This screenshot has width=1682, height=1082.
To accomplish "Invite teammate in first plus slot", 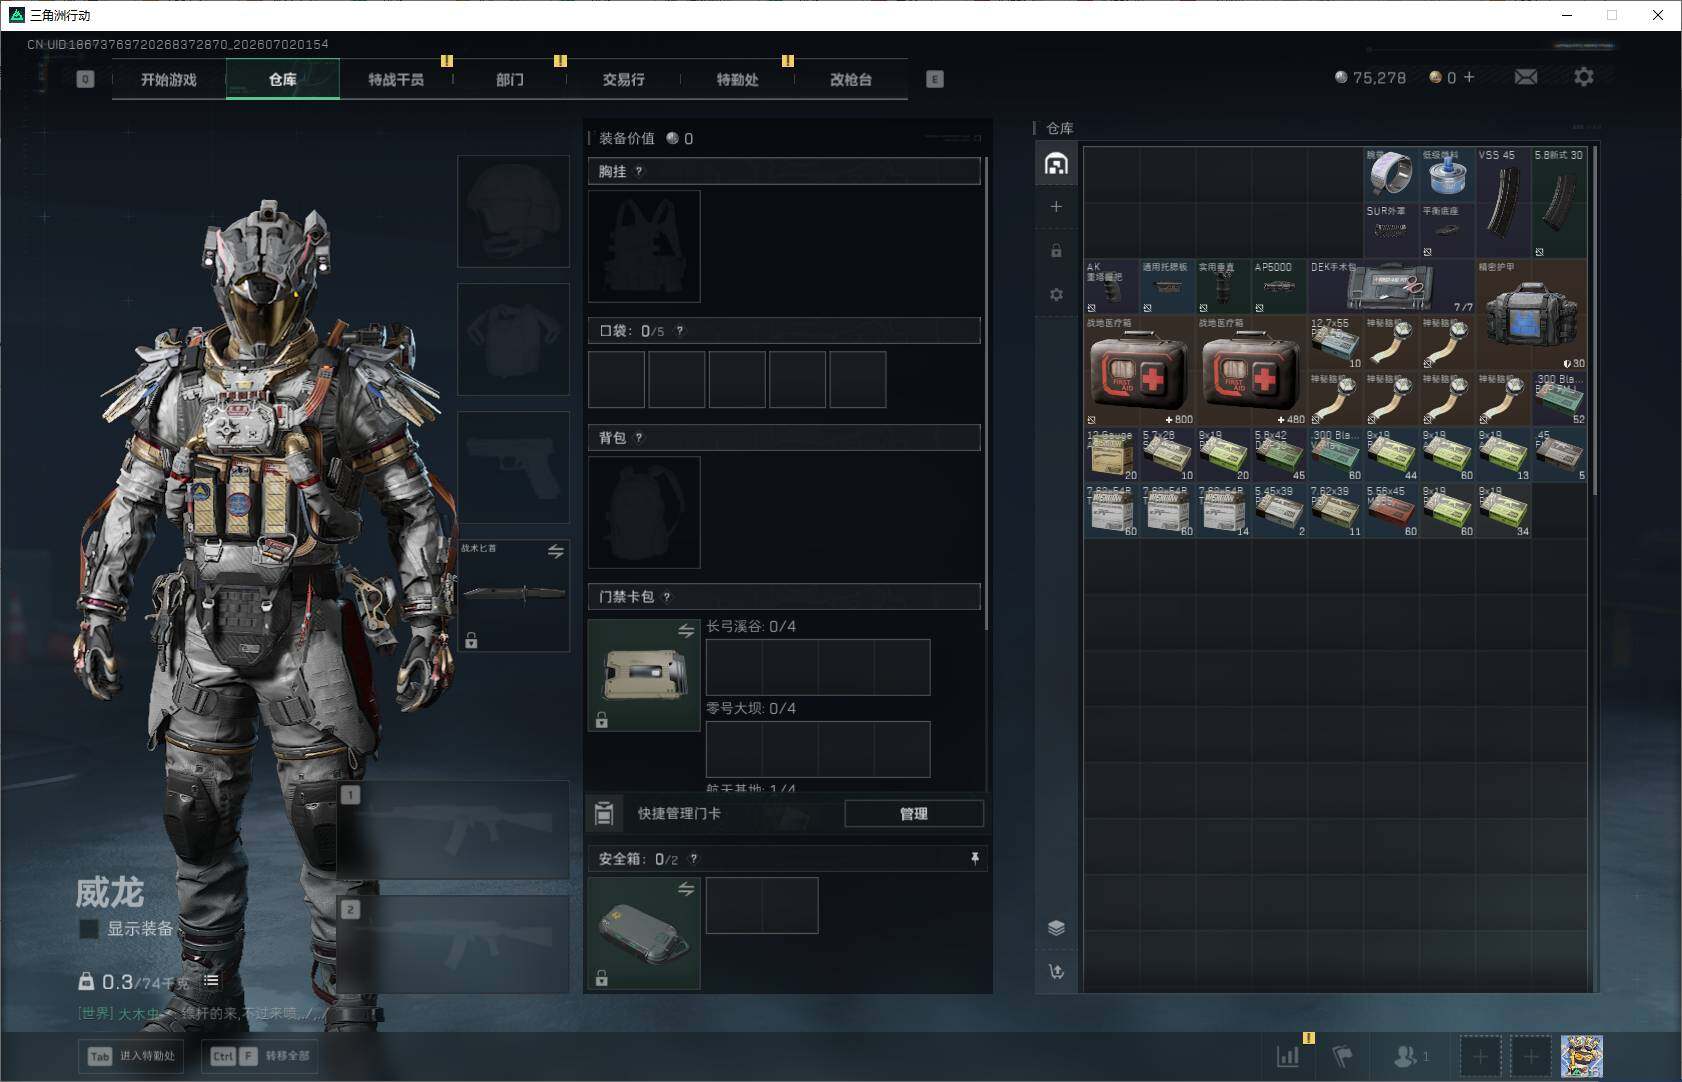I will [x=1480, y=1056].
